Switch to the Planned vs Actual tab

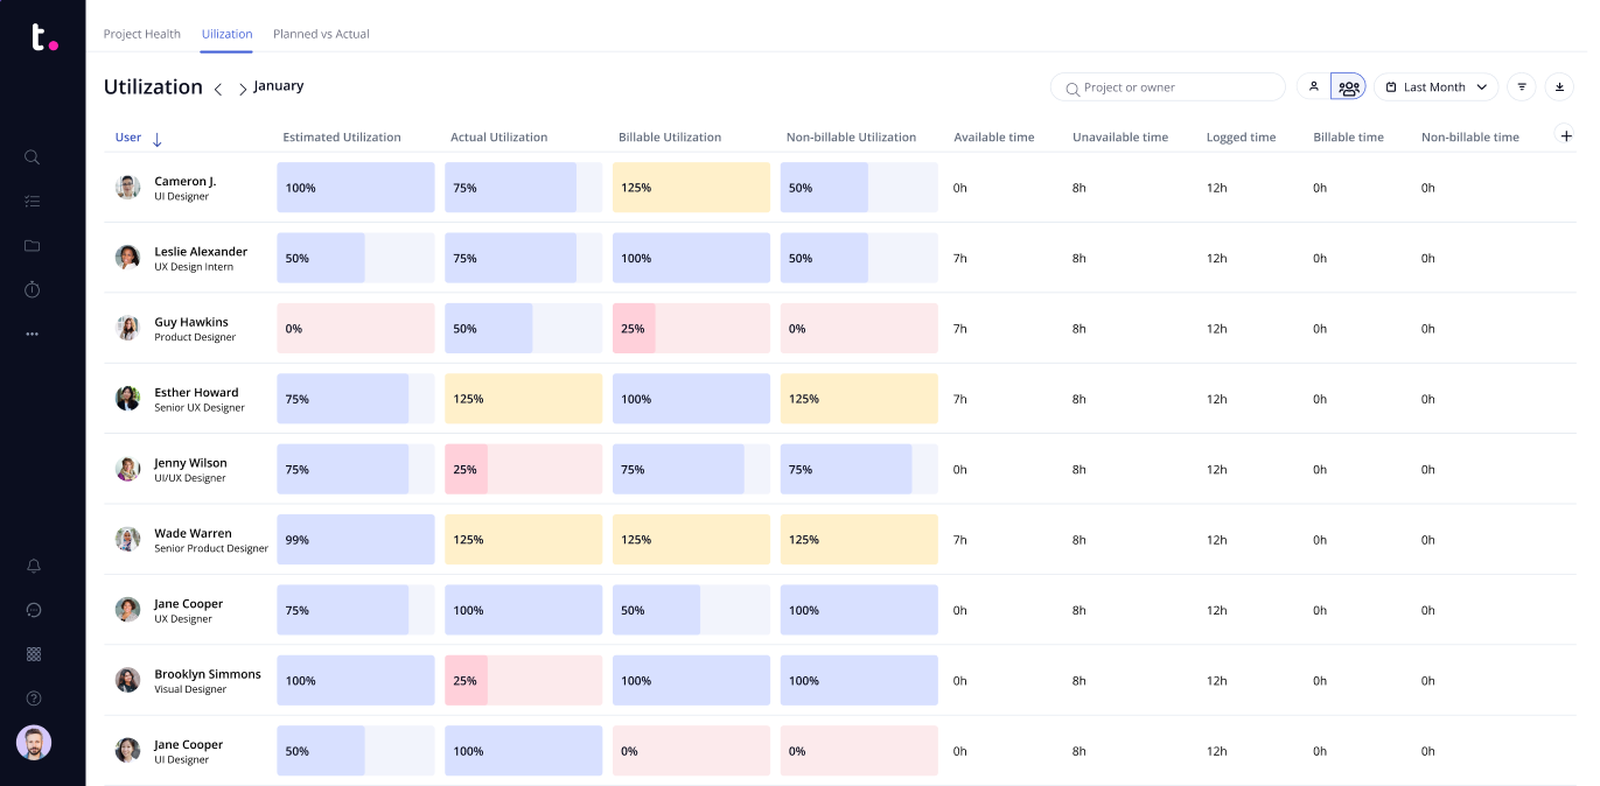[321, 34]
